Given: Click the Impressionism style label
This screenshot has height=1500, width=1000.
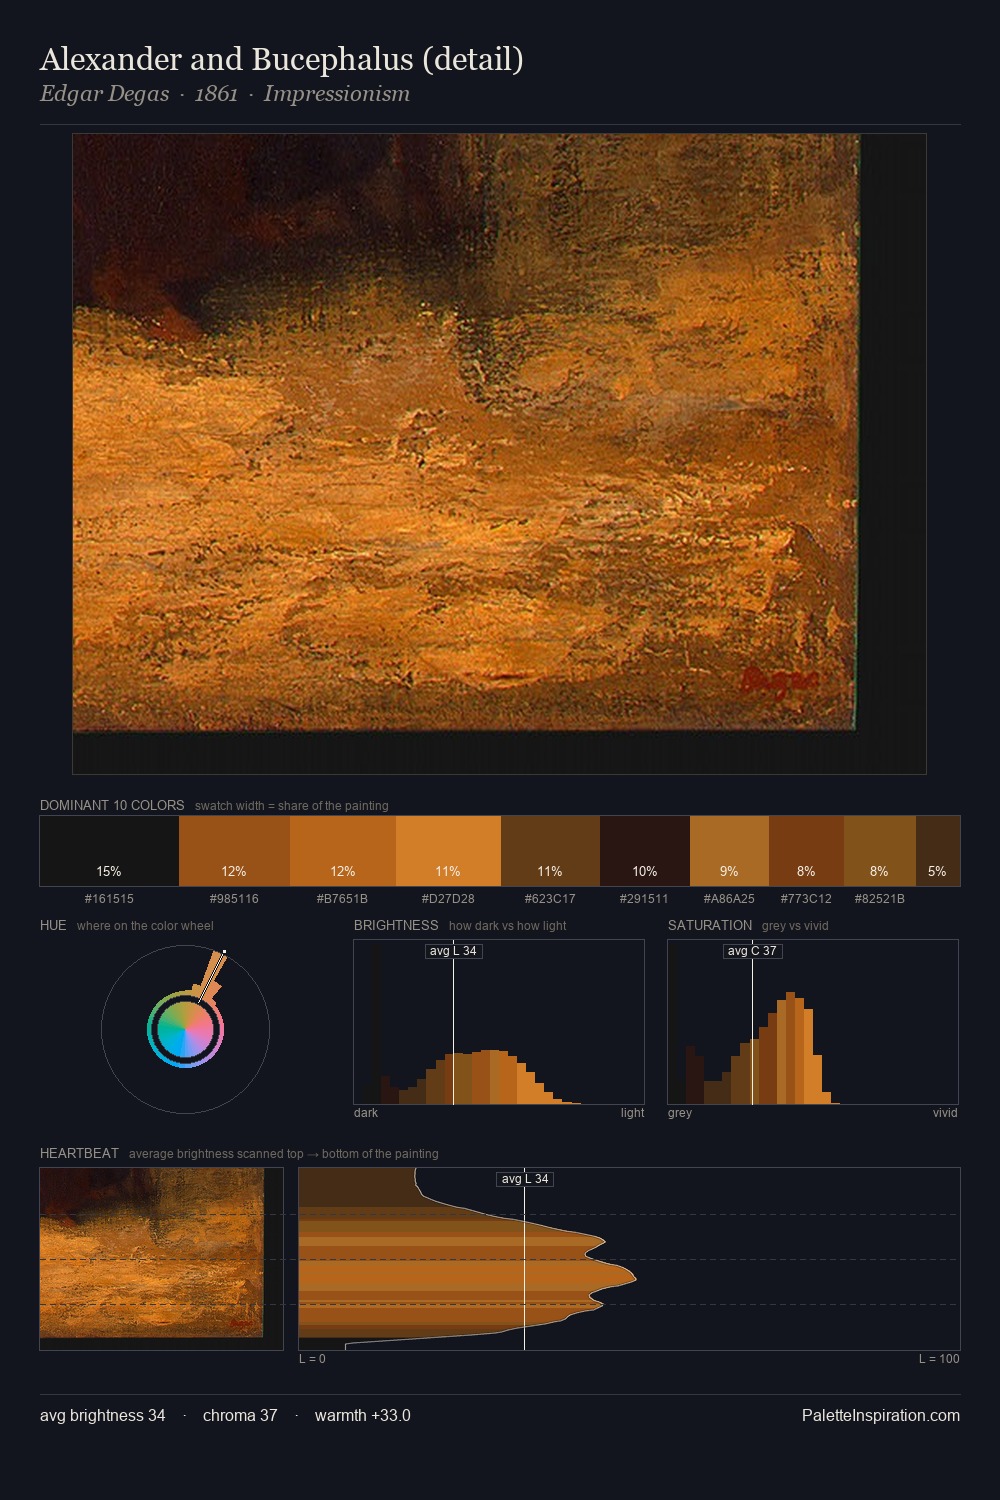Looking at the screenshot, I should (337, 94).
